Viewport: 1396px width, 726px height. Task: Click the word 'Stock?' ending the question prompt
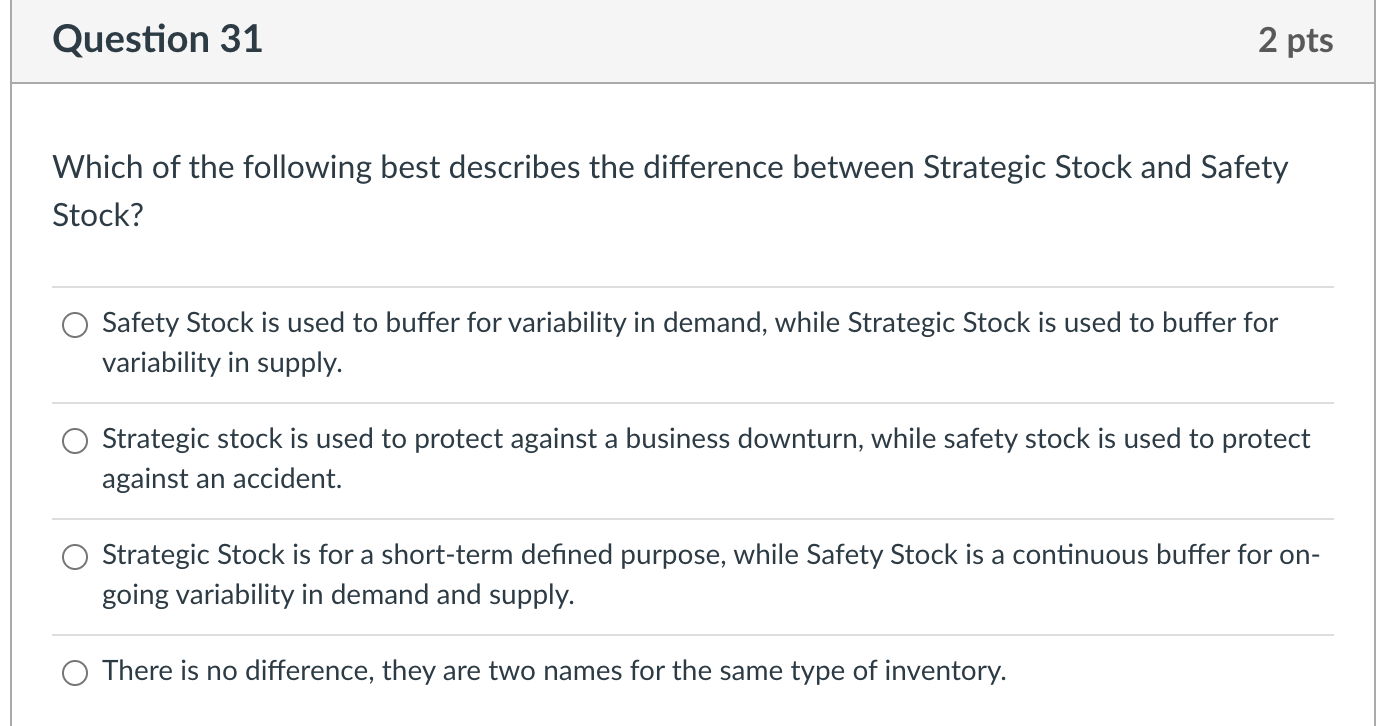point(98,215)
